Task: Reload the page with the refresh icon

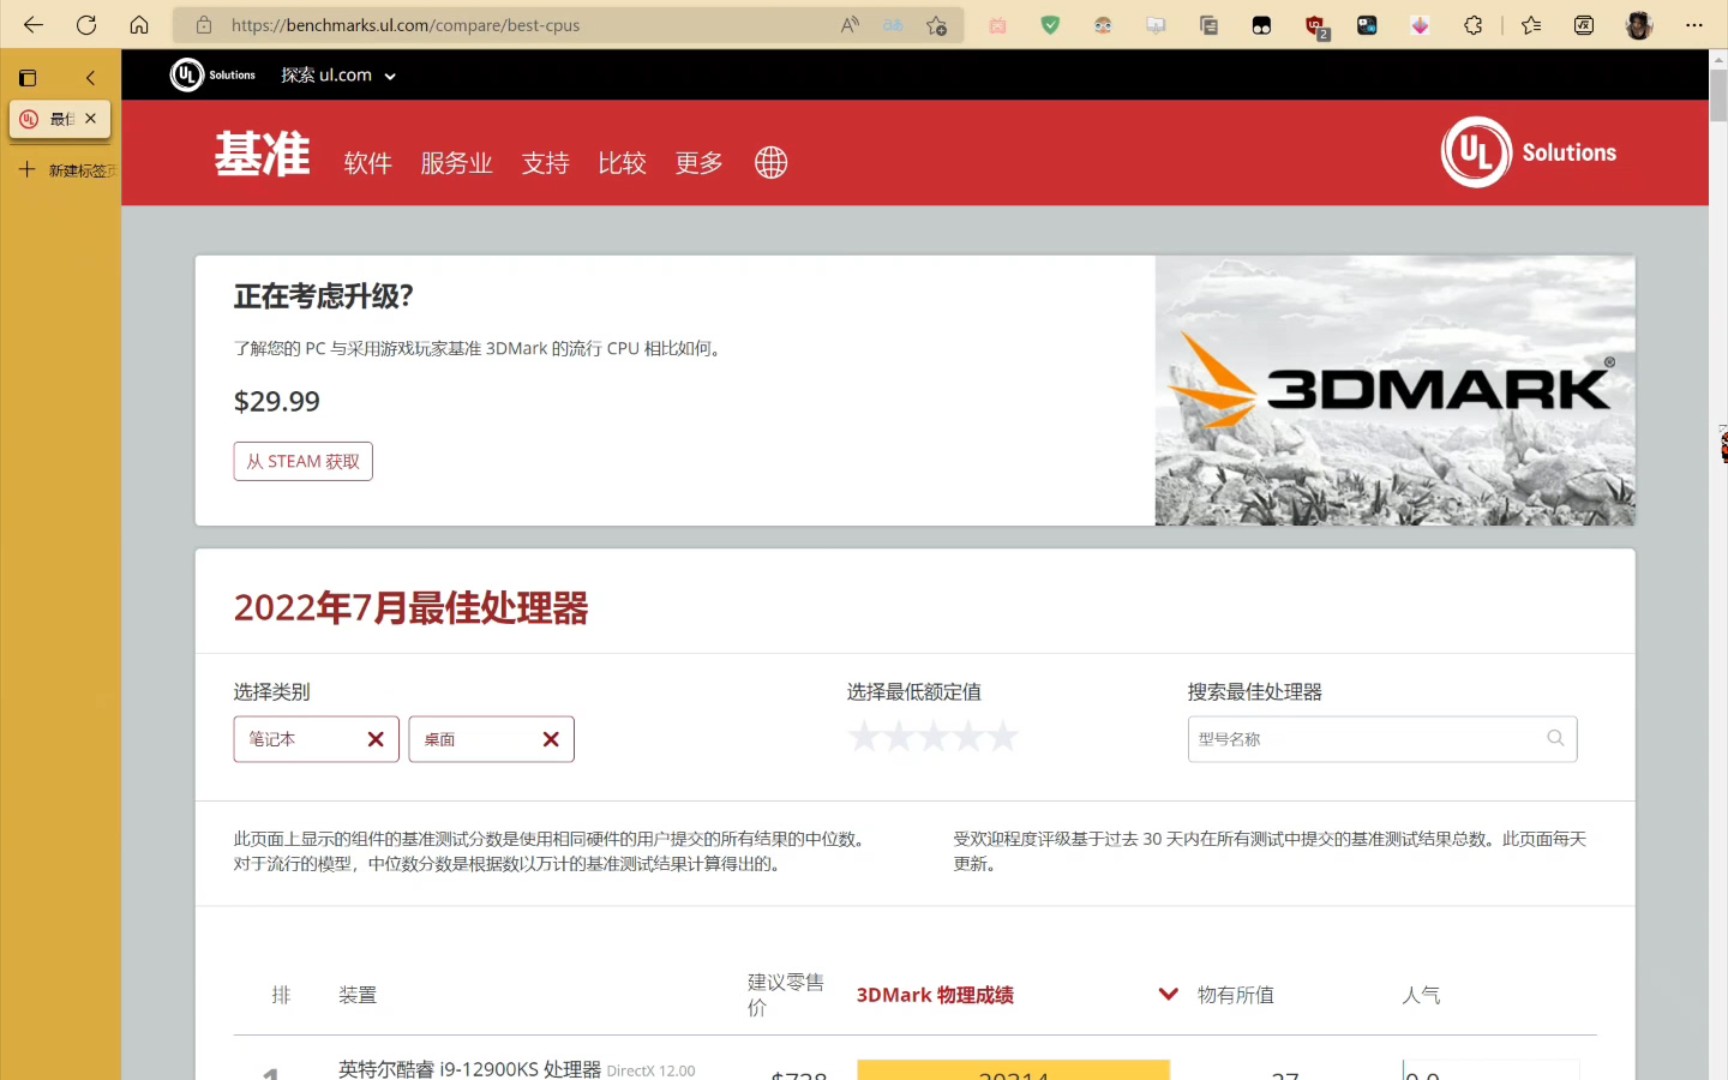Action: 86,25
